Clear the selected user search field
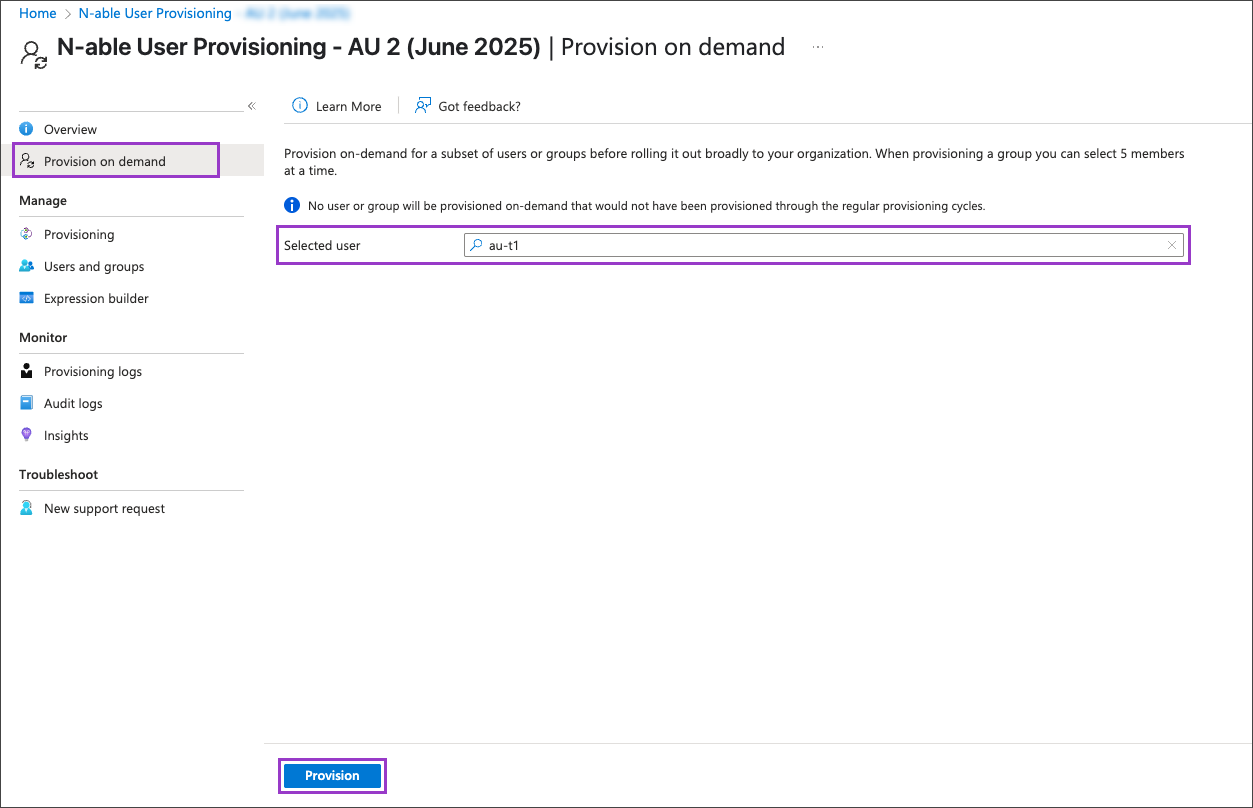Image resolution: width=1253 pixels, height=808 pixels. 1171,246
